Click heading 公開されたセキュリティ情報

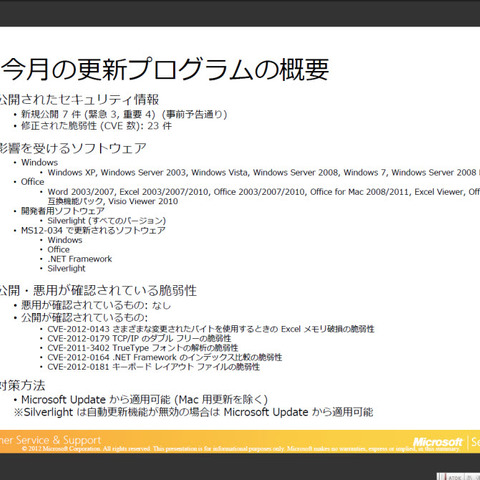[x=79, y=99]
